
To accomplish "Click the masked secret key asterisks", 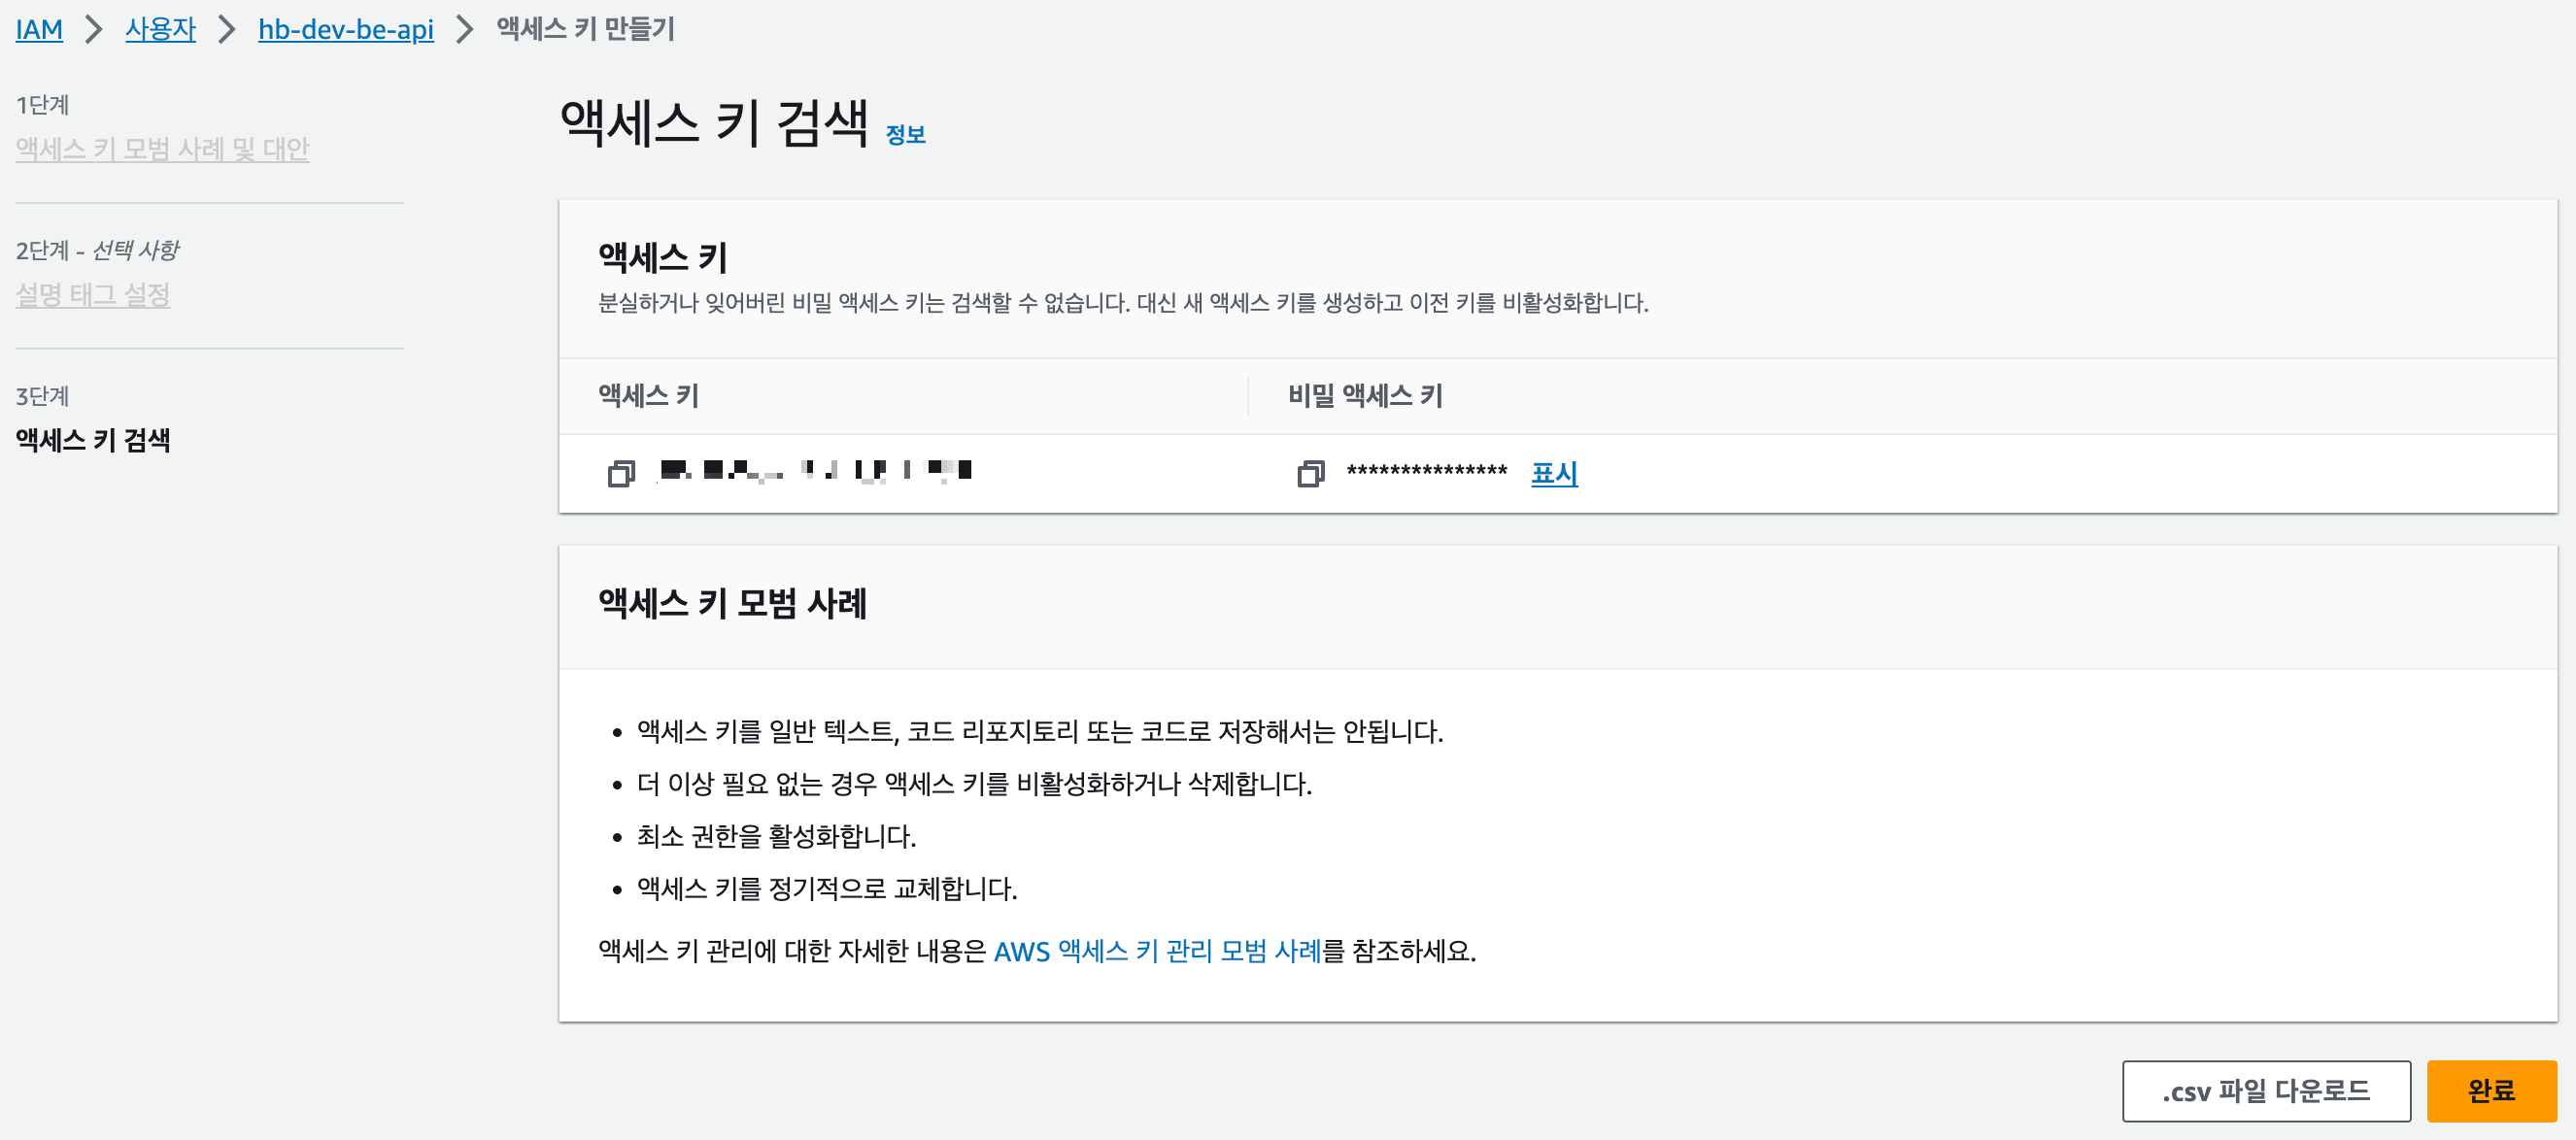I will pos(1426,471).
